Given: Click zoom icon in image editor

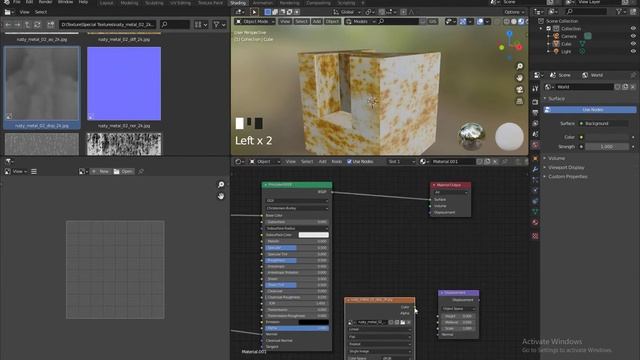Looking at the screenshot, I should (221, 185).
